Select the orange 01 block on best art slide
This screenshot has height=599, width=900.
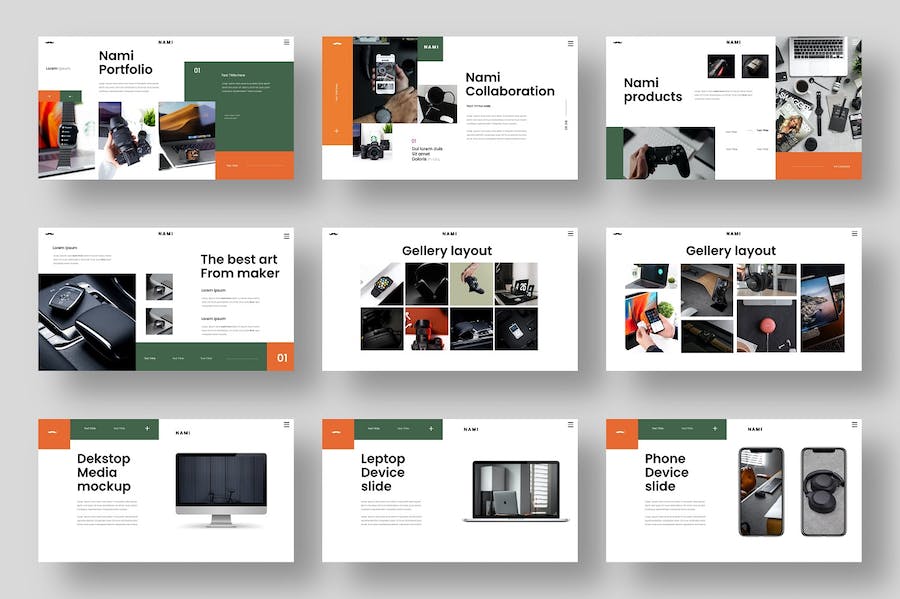[281, 357]
